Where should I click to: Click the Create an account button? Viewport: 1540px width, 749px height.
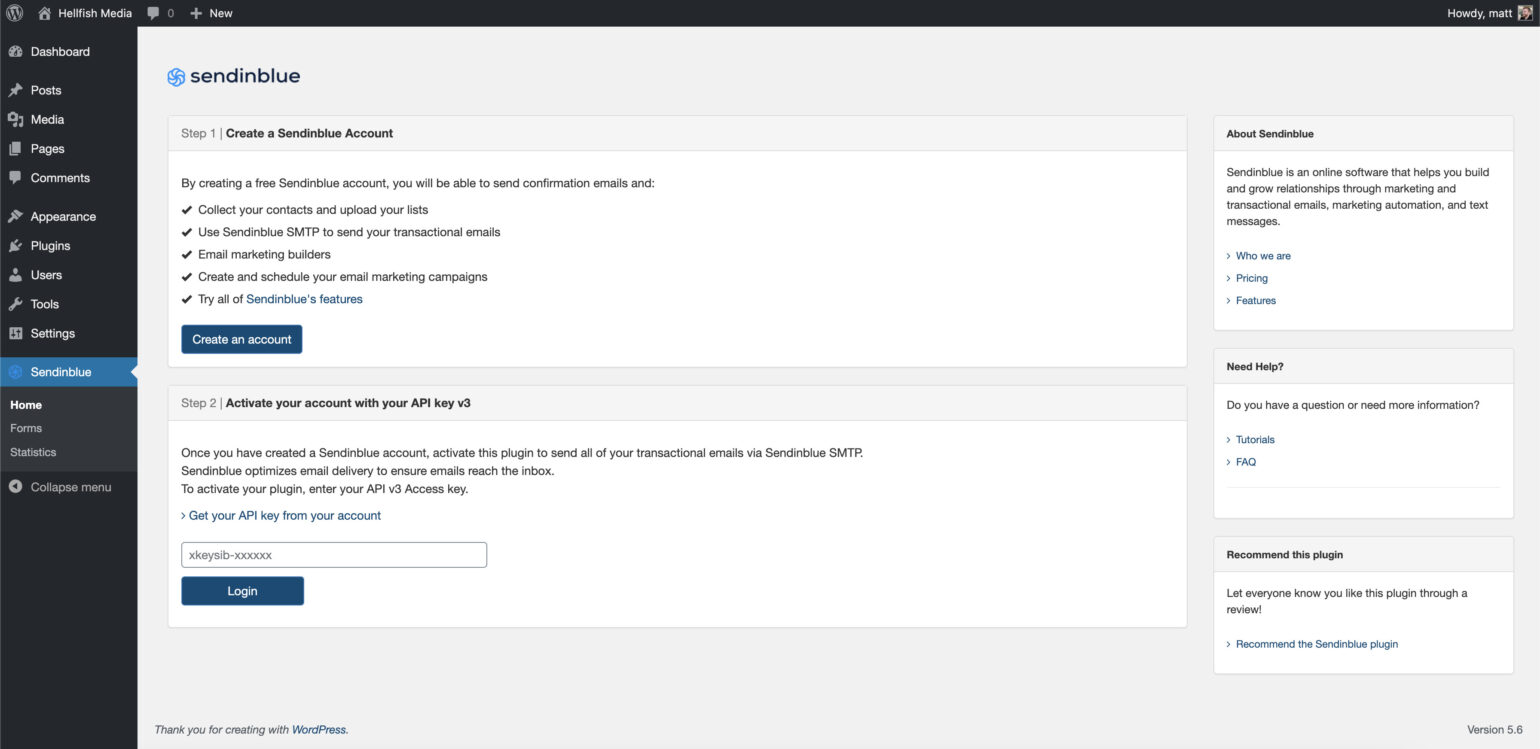point(242,340)
